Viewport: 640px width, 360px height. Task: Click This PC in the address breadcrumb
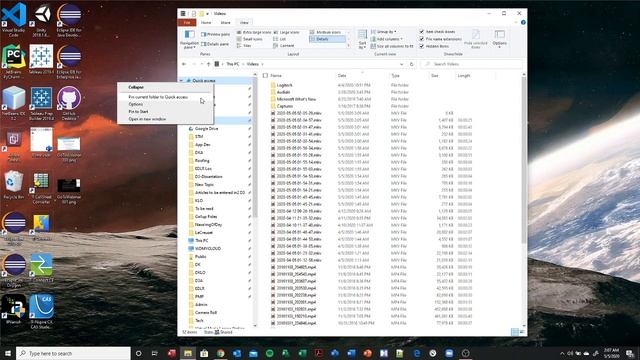point(232,64)
